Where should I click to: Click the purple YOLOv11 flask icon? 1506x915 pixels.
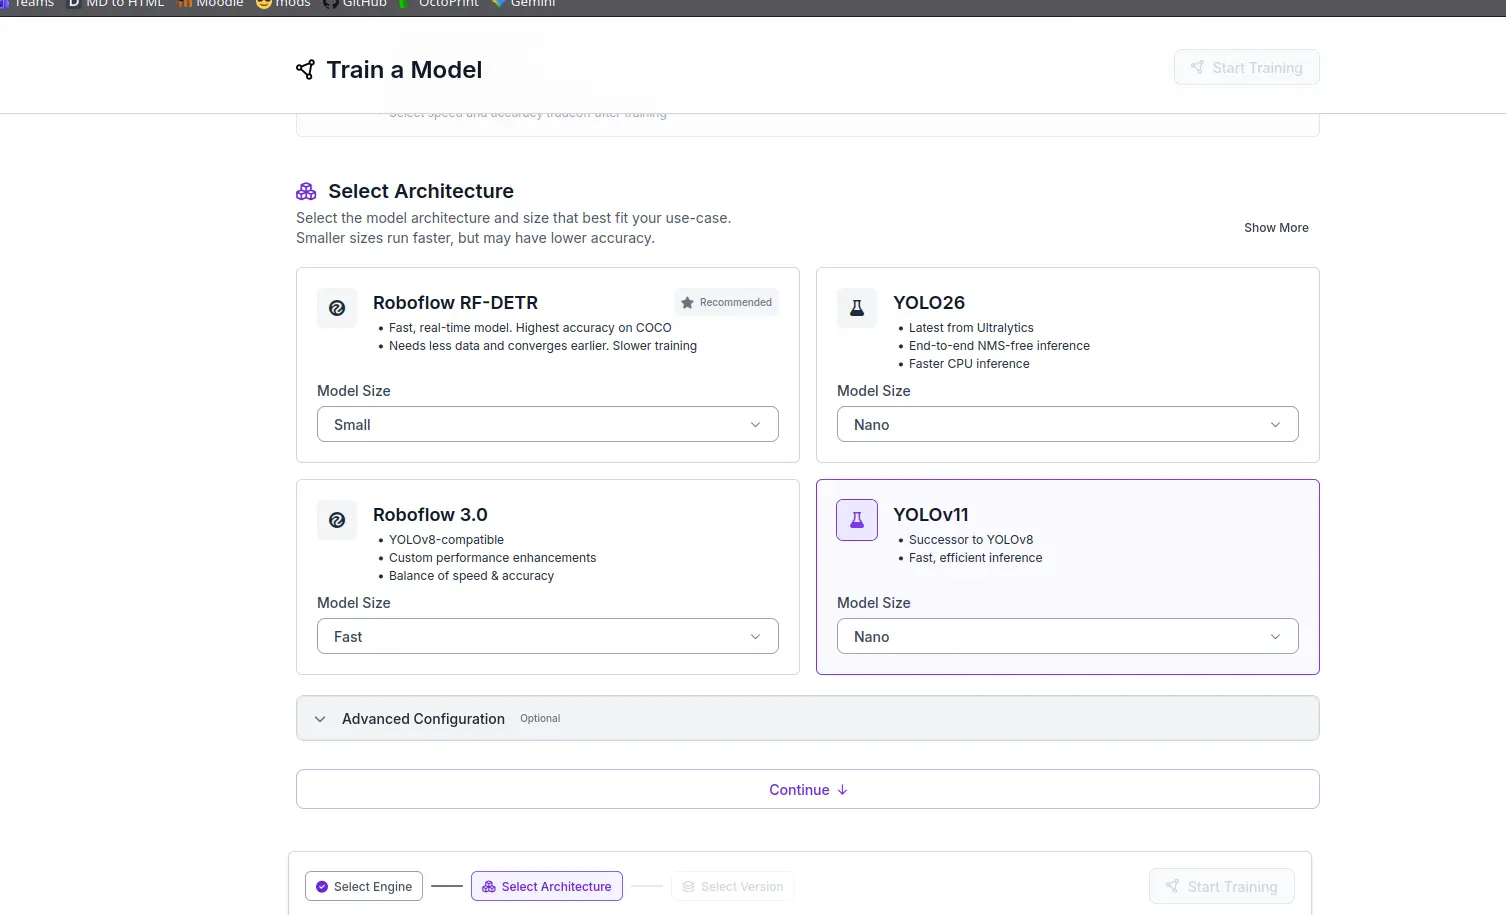pos(857,520)
